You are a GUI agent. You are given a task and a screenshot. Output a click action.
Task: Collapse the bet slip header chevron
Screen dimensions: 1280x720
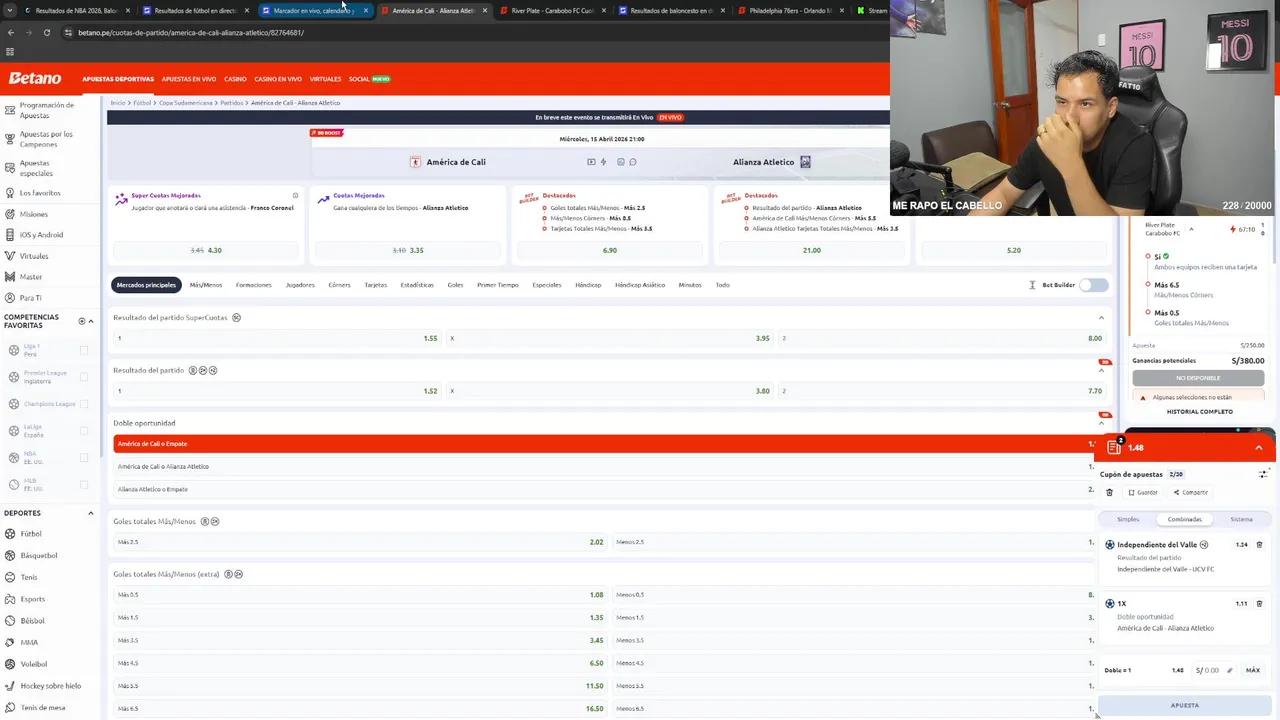point(1259,448)
